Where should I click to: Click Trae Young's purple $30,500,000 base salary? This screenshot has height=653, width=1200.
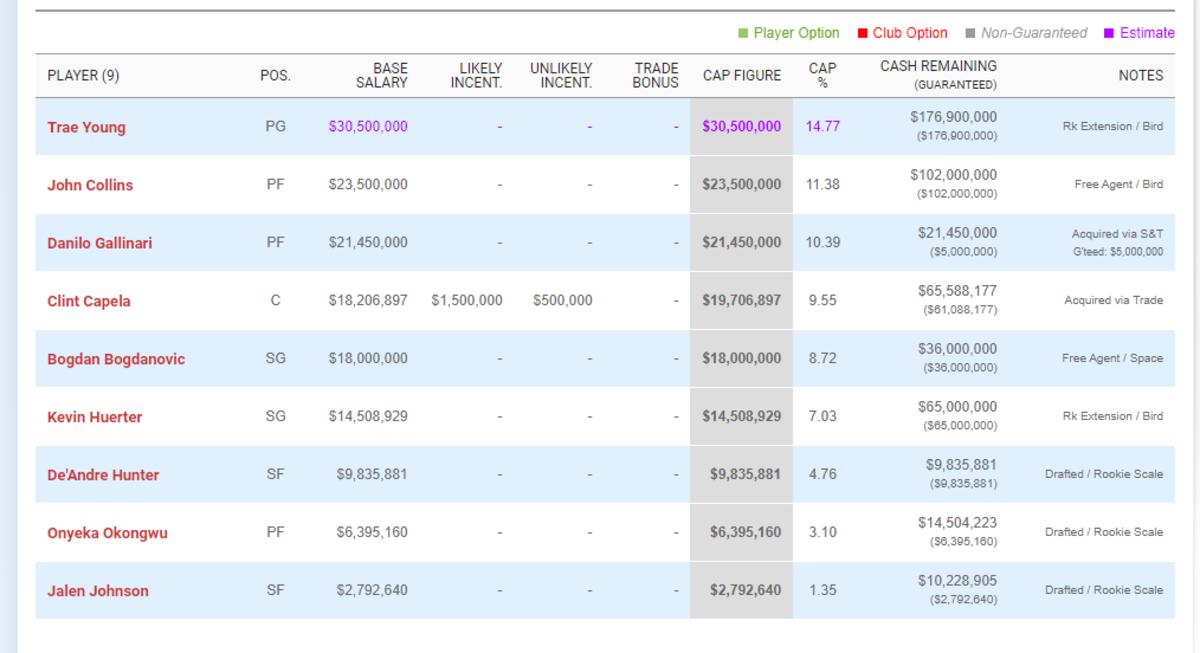(367, 127)
